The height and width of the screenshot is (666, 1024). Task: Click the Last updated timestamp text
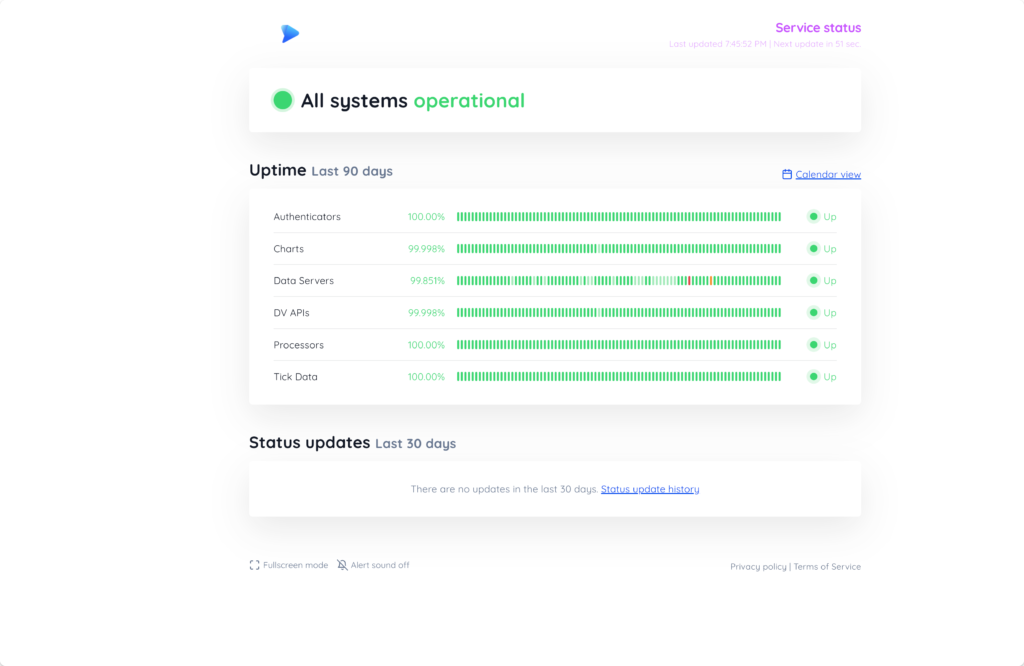tap(718, 44)
